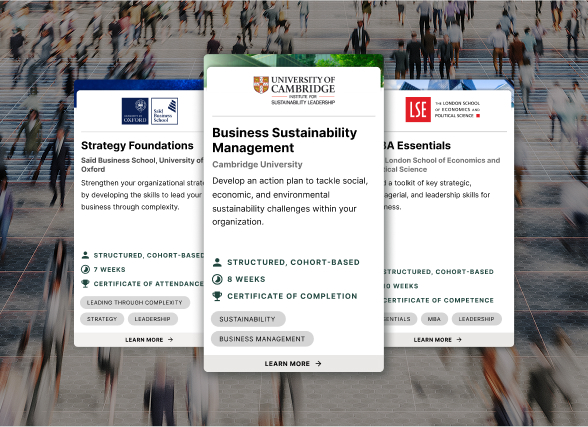
Task: Select the Strategy tag
Action: tap(102, 319)
